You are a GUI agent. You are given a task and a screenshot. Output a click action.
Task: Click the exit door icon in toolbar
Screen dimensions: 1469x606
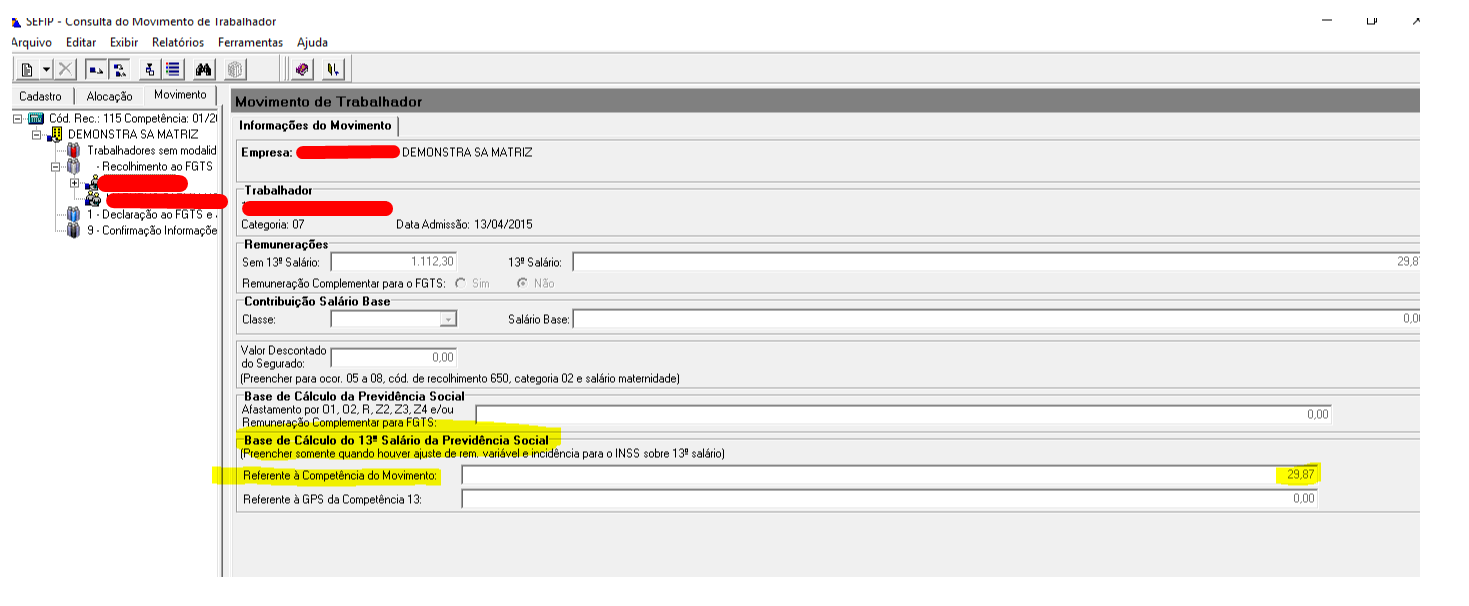tap(333, 69)
